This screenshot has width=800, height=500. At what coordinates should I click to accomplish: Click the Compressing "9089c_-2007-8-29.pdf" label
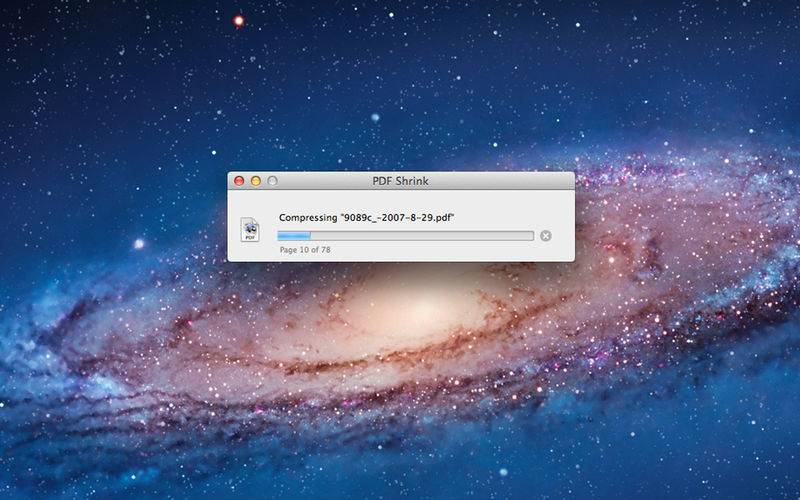pyautogui.click(x=366, y=217)
